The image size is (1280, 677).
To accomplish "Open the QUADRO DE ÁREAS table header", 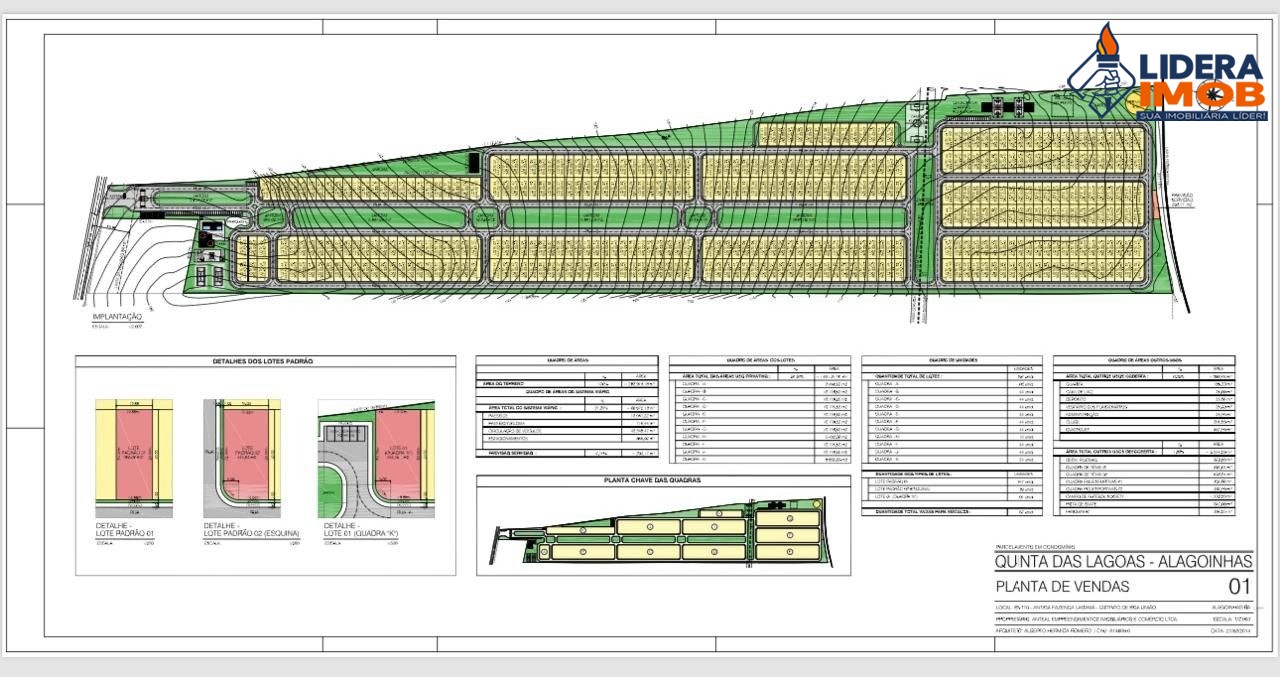I will click(x=566, y=363).
